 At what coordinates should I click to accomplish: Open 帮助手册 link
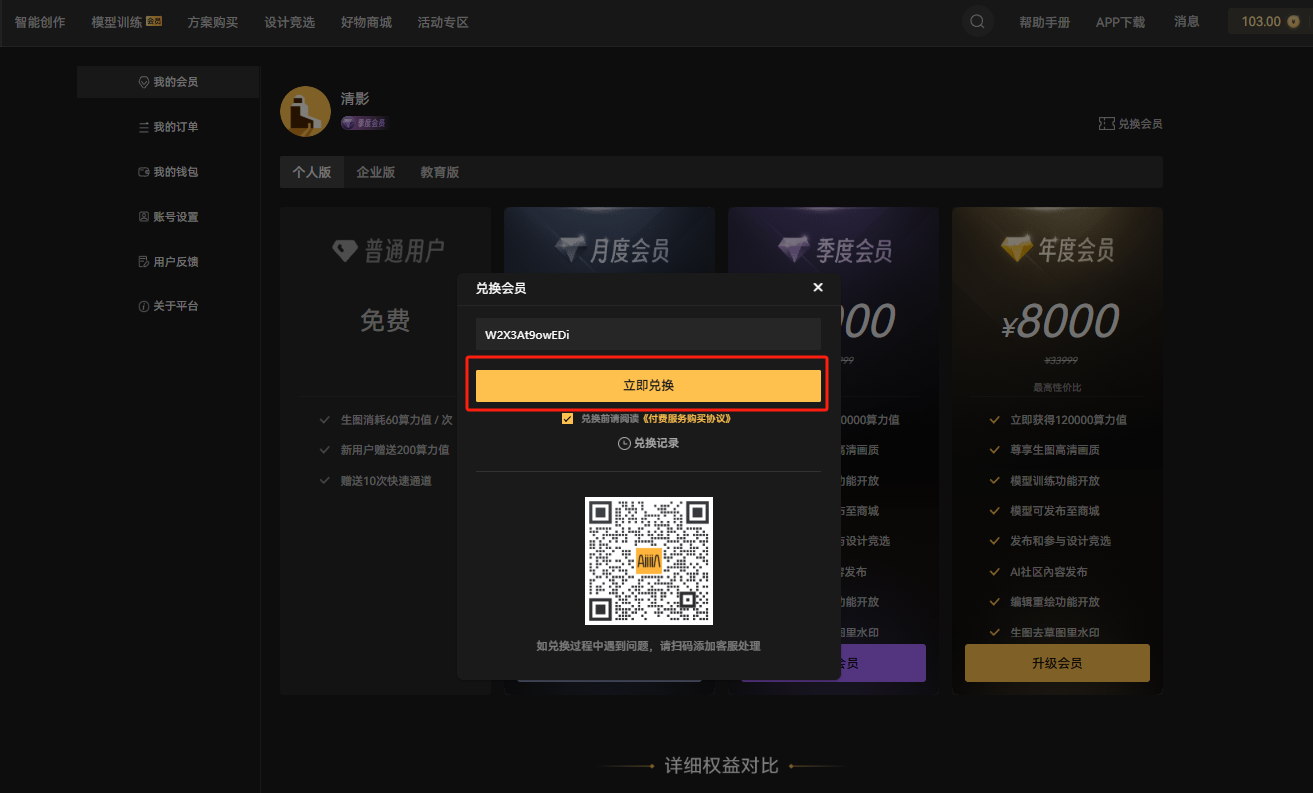tap(1044, 22)
